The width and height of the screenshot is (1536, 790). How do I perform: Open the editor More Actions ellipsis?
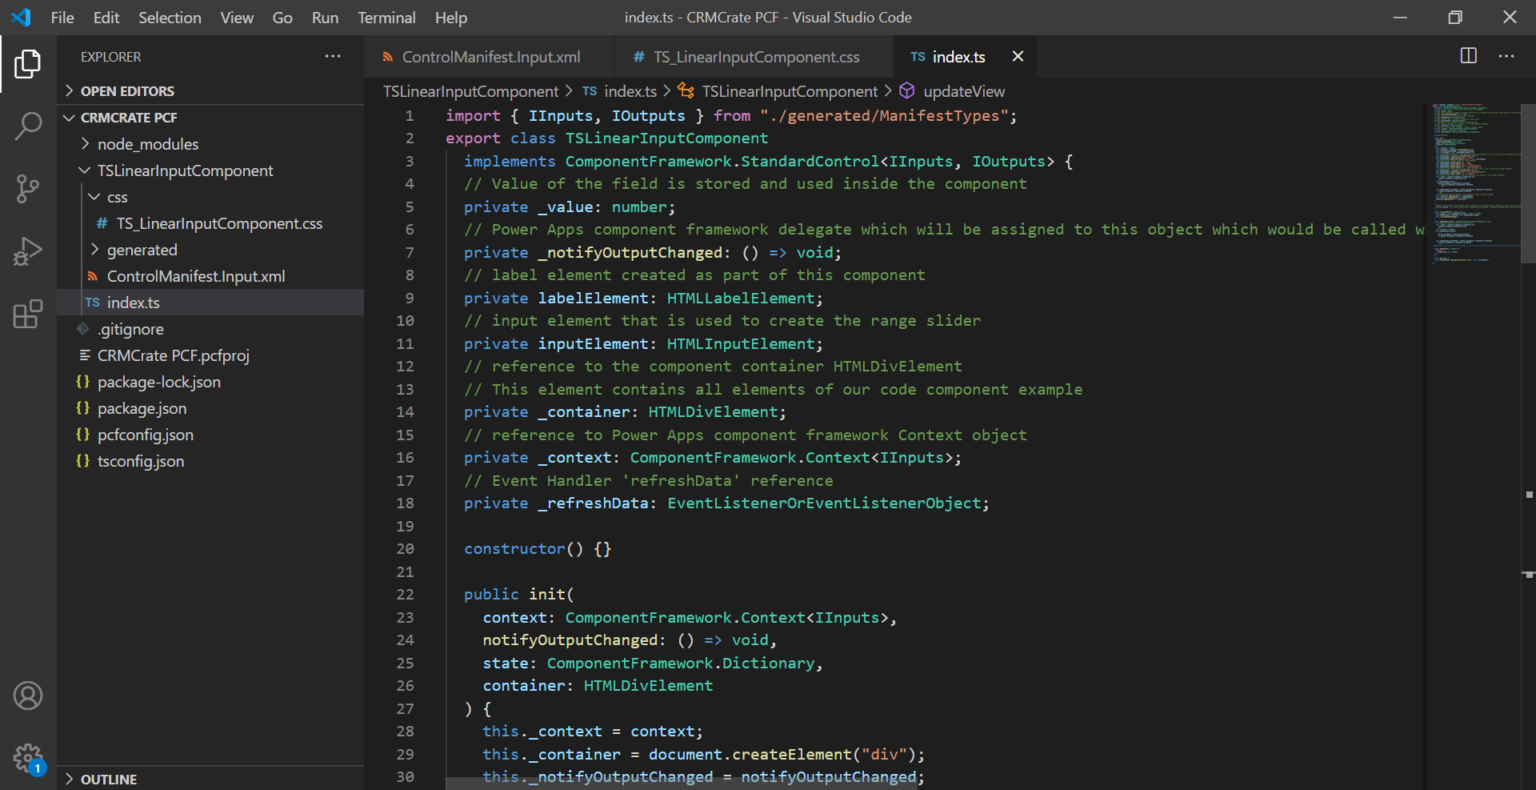tap(1506, 56)
